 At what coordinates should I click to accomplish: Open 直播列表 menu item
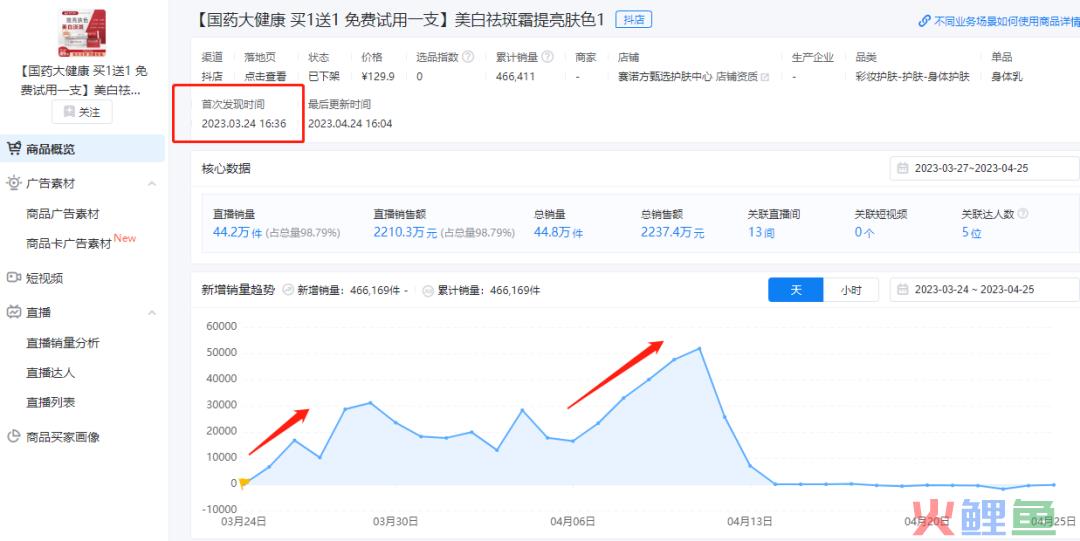coord(50,402)
